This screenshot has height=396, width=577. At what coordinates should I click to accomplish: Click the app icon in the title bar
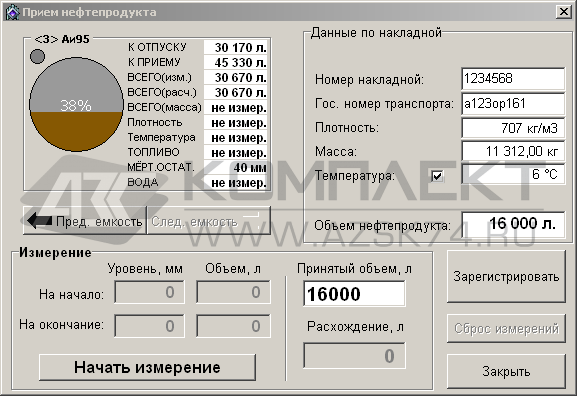click(12, 12)
